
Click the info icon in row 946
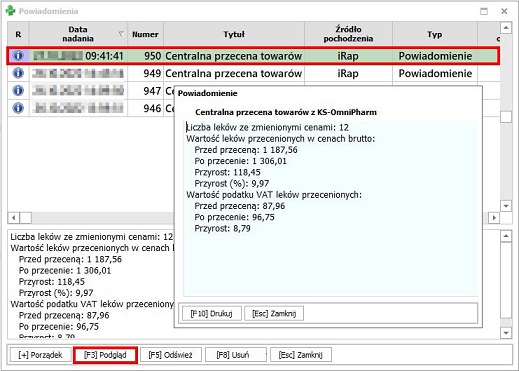[x=18, y=108]
